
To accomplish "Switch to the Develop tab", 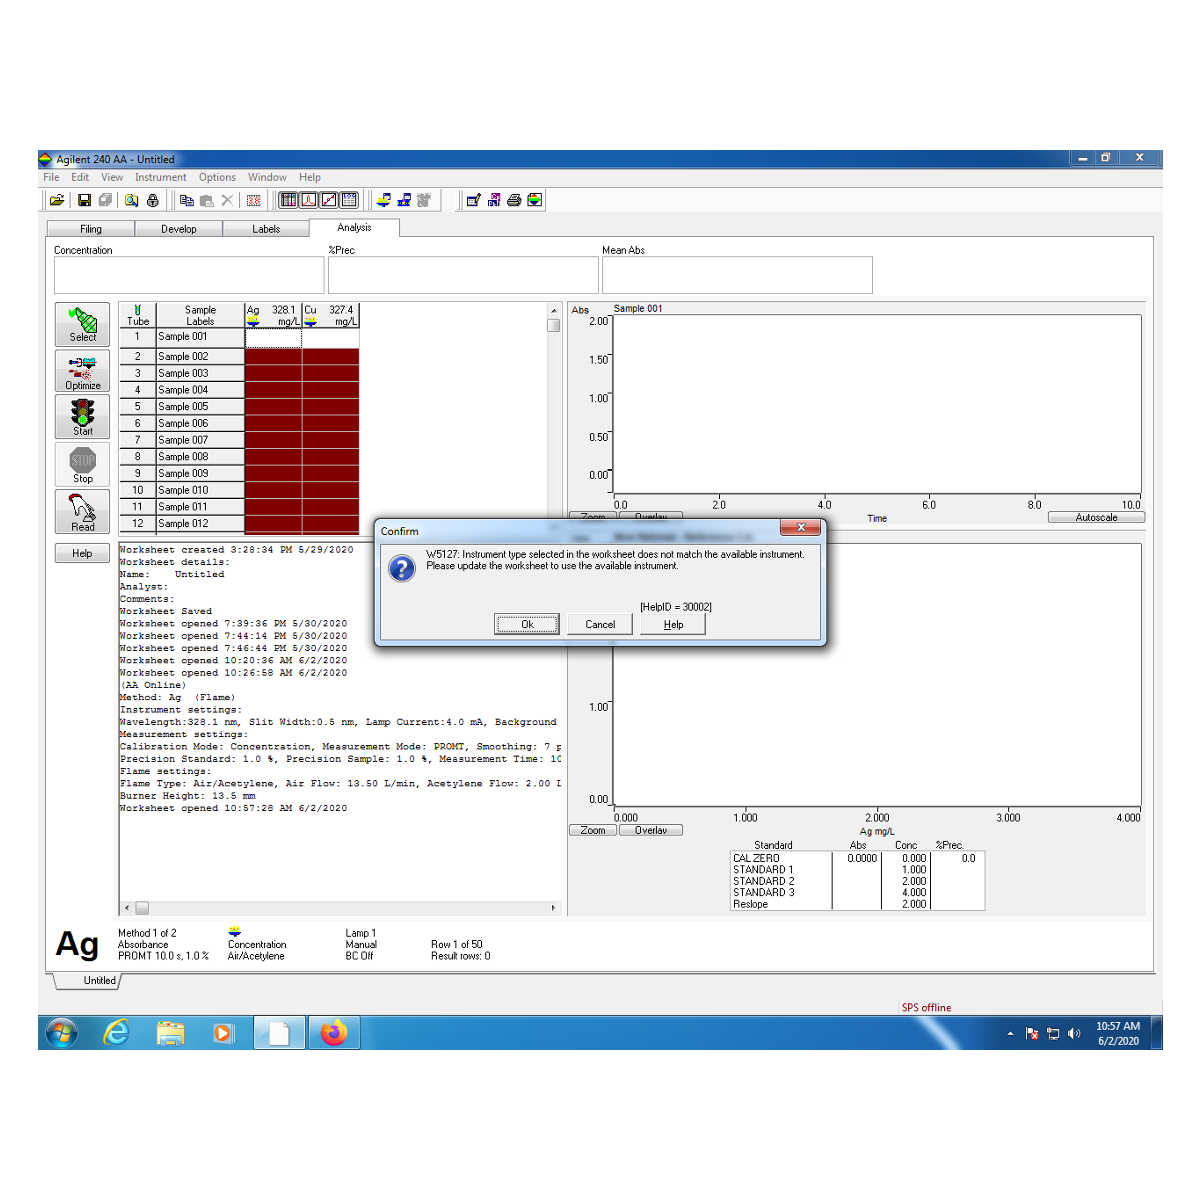I will tap(179, 229).
